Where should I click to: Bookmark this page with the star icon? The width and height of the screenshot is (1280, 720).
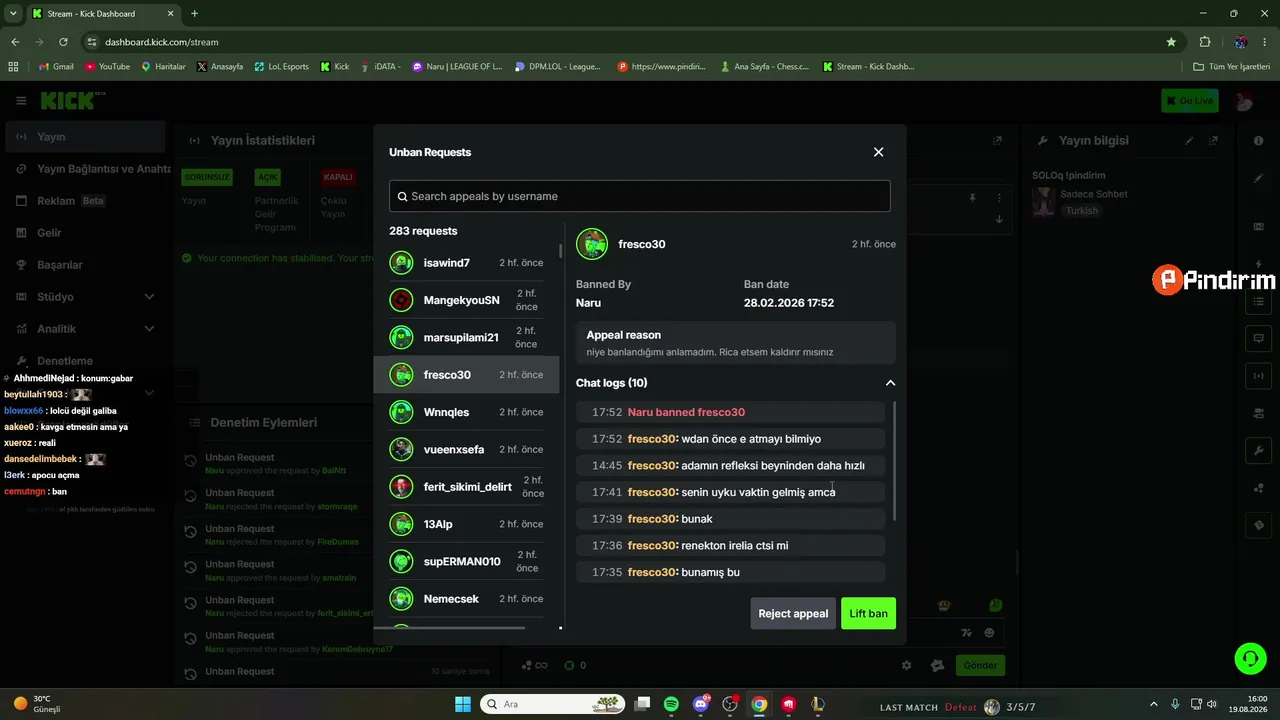tap(1171, 42)
